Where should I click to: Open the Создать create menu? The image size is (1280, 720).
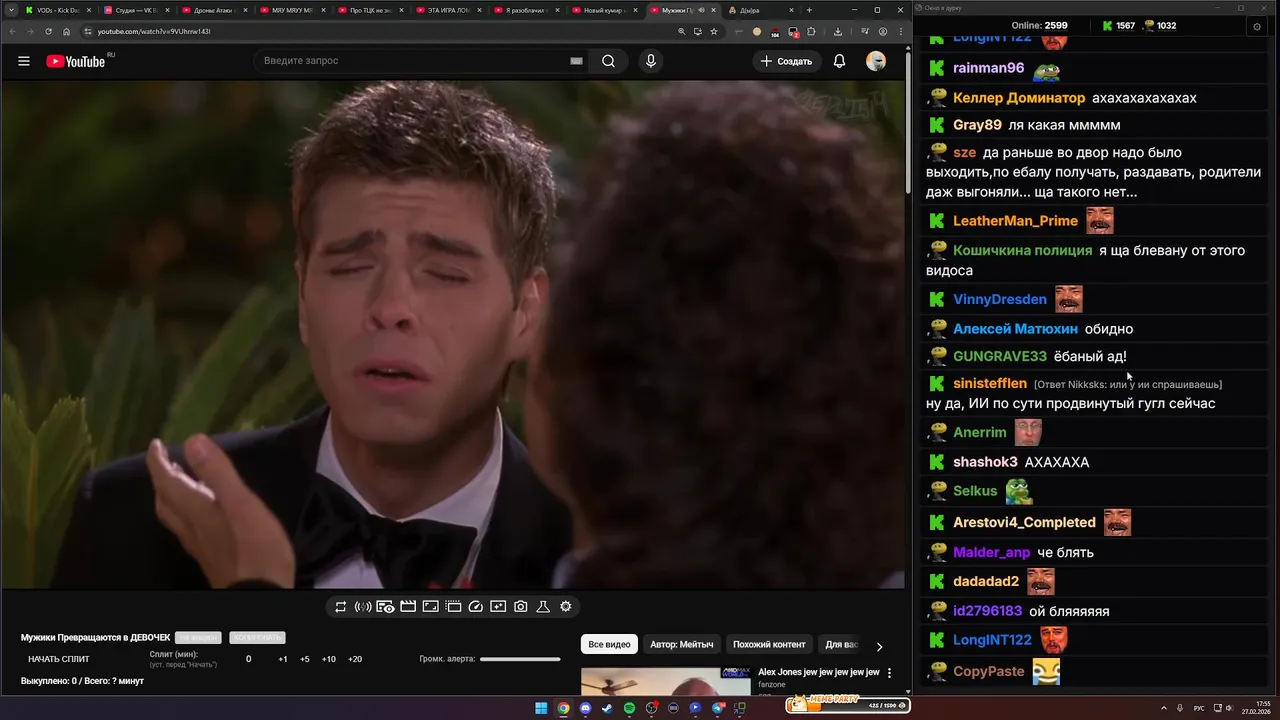786,61
